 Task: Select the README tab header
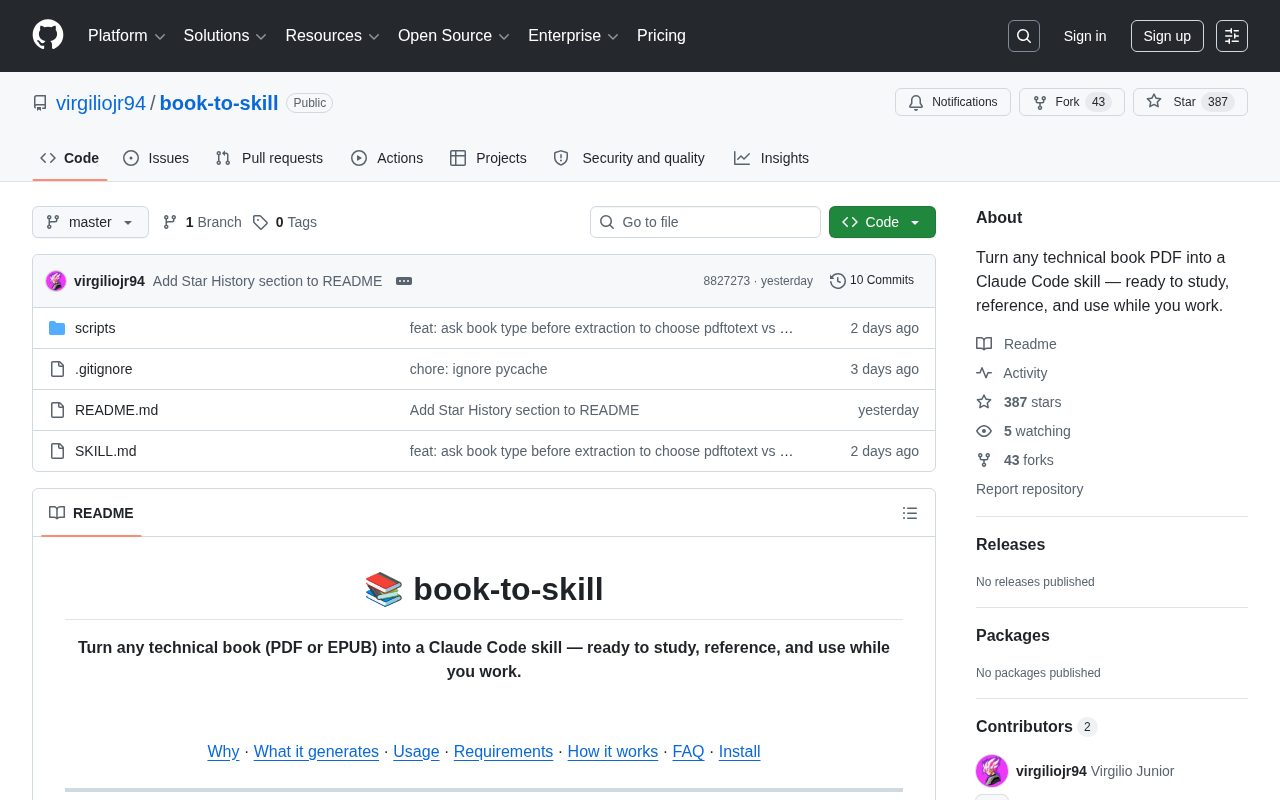91,513
